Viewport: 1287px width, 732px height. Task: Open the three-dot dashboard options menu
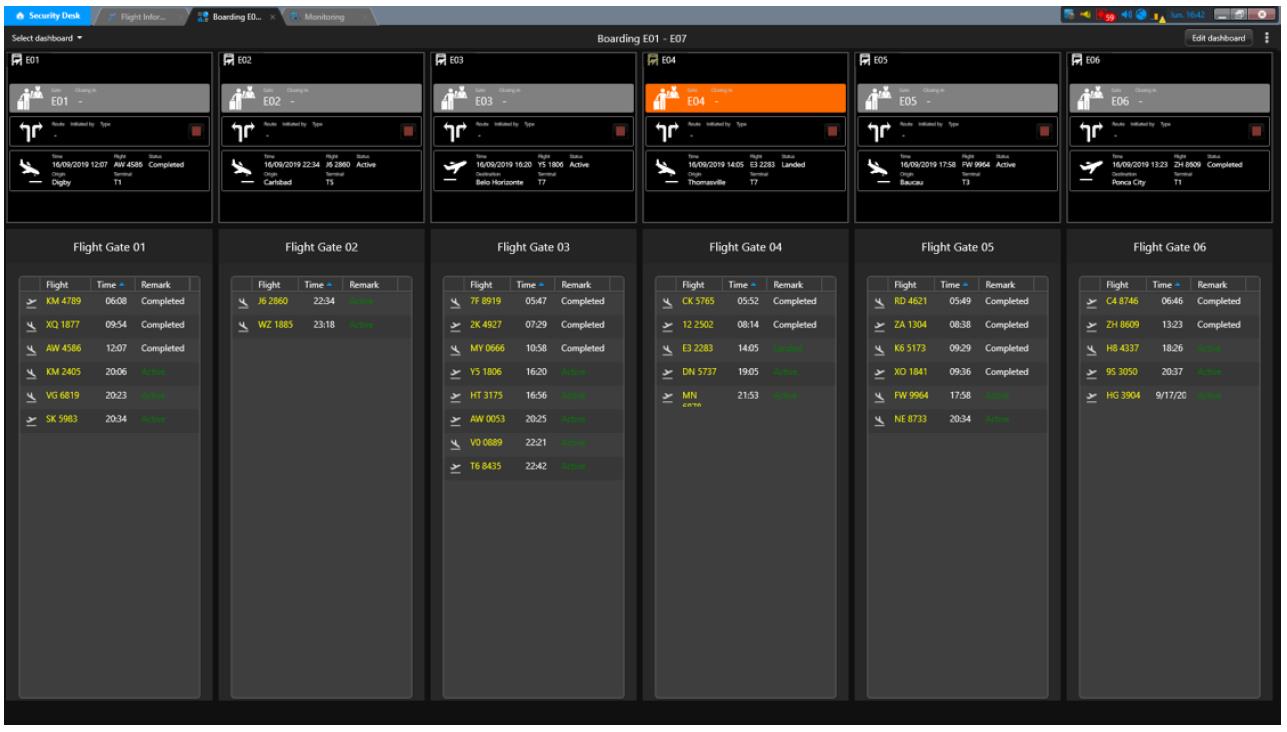click(1267, 38)
